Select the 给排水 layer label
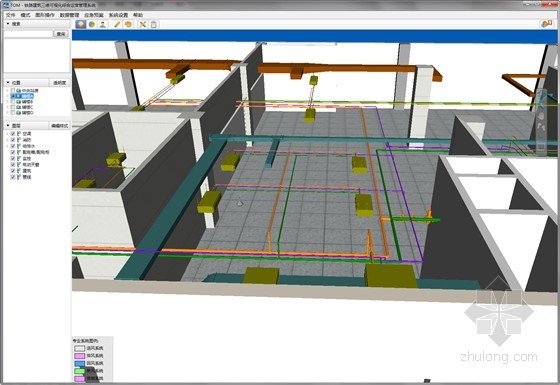This screenshot has width=560, height=385. point(29,146)
